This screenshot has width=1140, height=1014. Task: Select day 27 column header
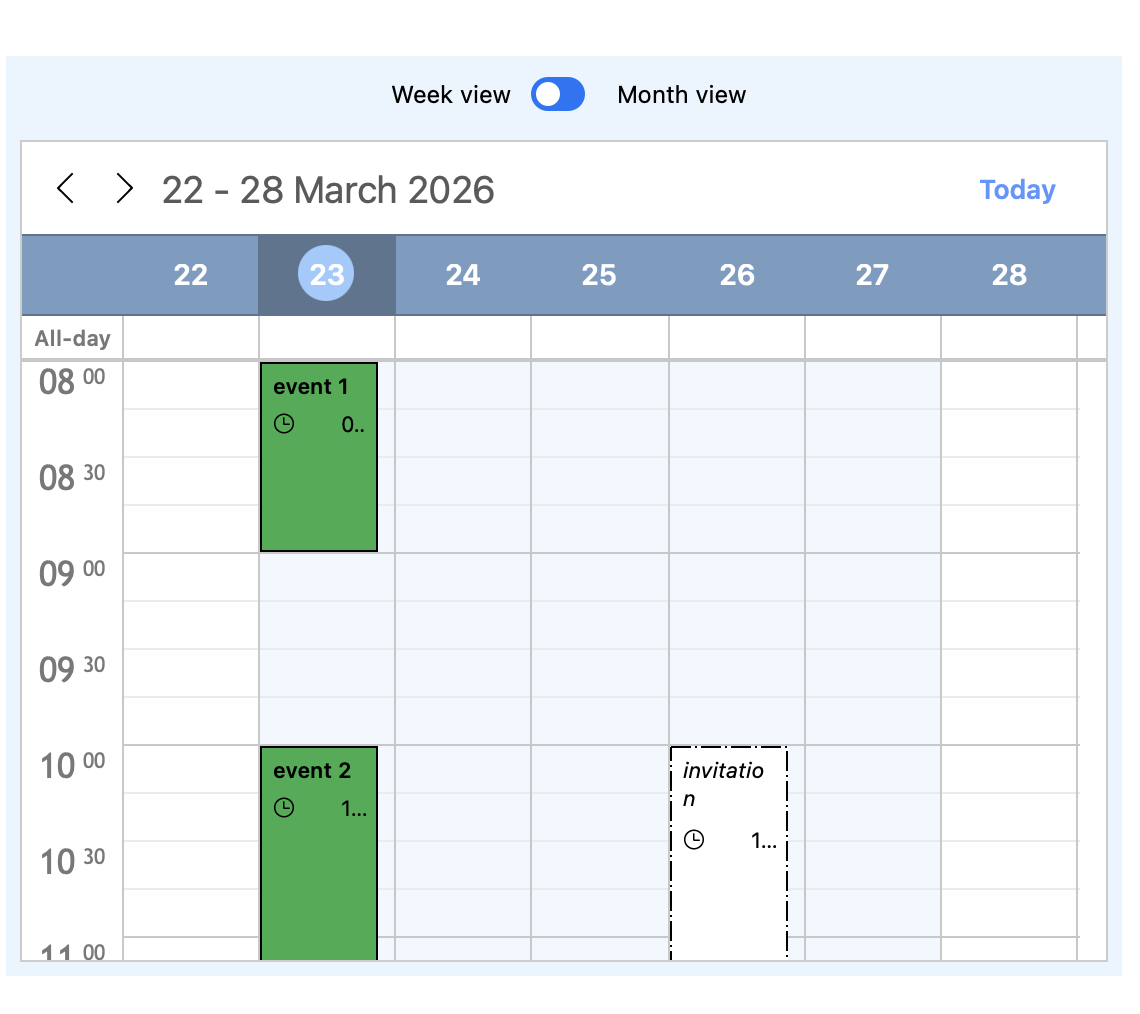tap(872, 275)
